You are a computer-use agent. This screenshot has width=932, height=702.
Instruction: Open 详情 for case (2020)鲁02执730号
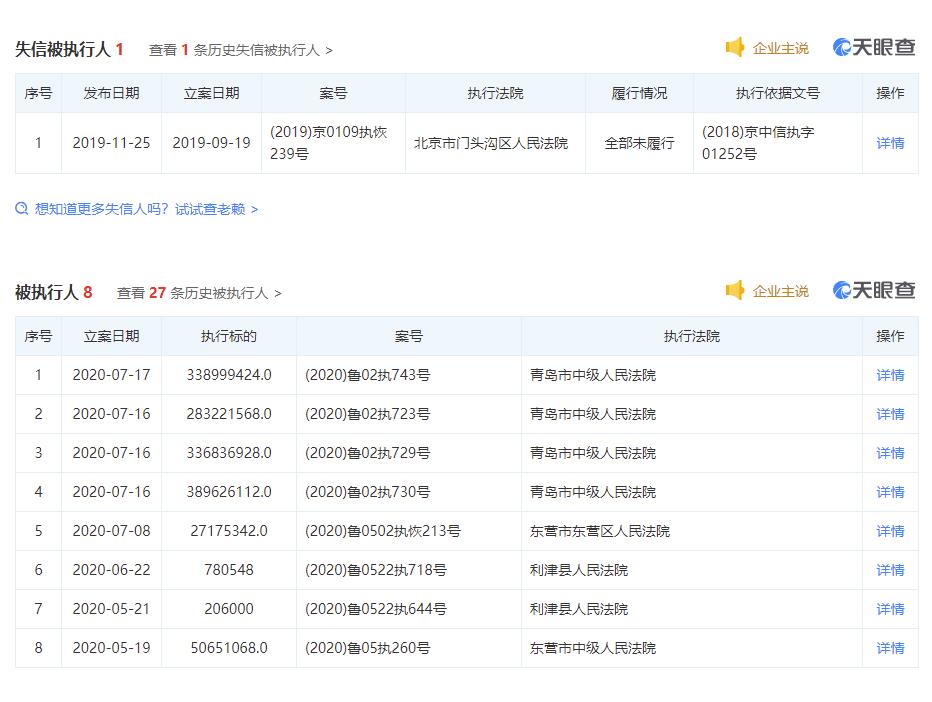(890, 492)
